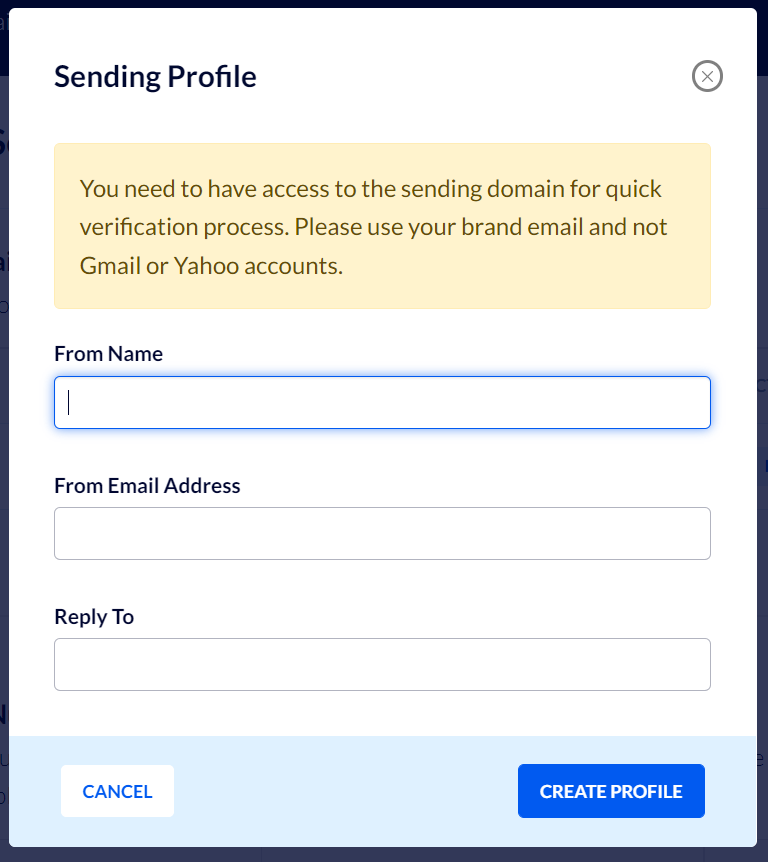This screenshot has width=768, height=862.
Task: Click the "Sending Profile" dialog heading
Action: pyautogui.click(x=155, y=76)
